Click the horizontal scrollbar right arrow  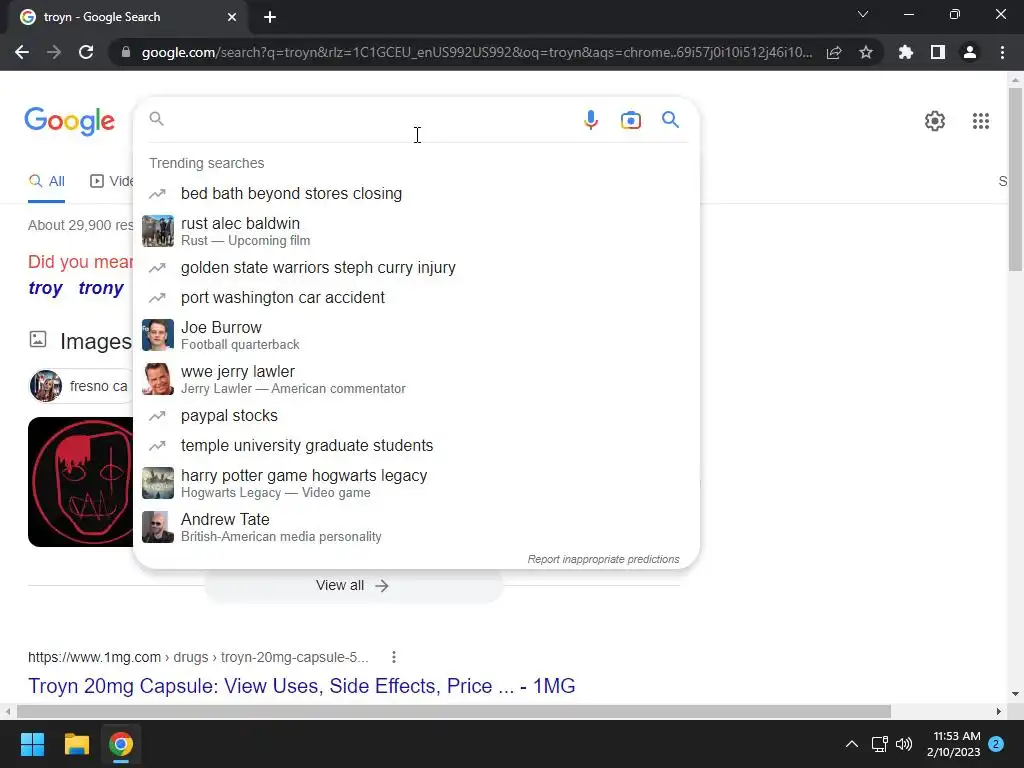(999, 711)
